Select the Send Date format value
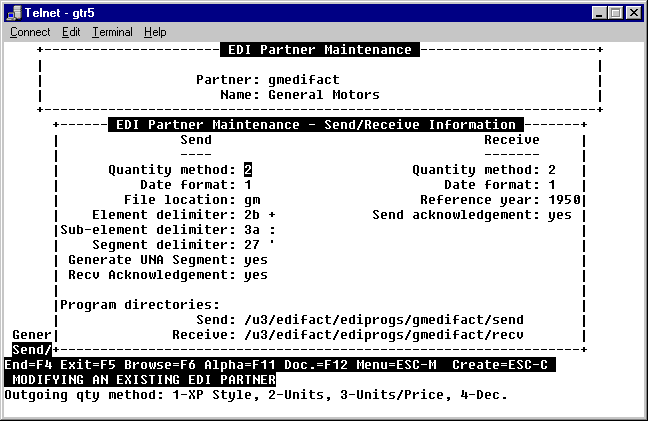This screenshot has width=648, height=421. (x=248, y=185)
